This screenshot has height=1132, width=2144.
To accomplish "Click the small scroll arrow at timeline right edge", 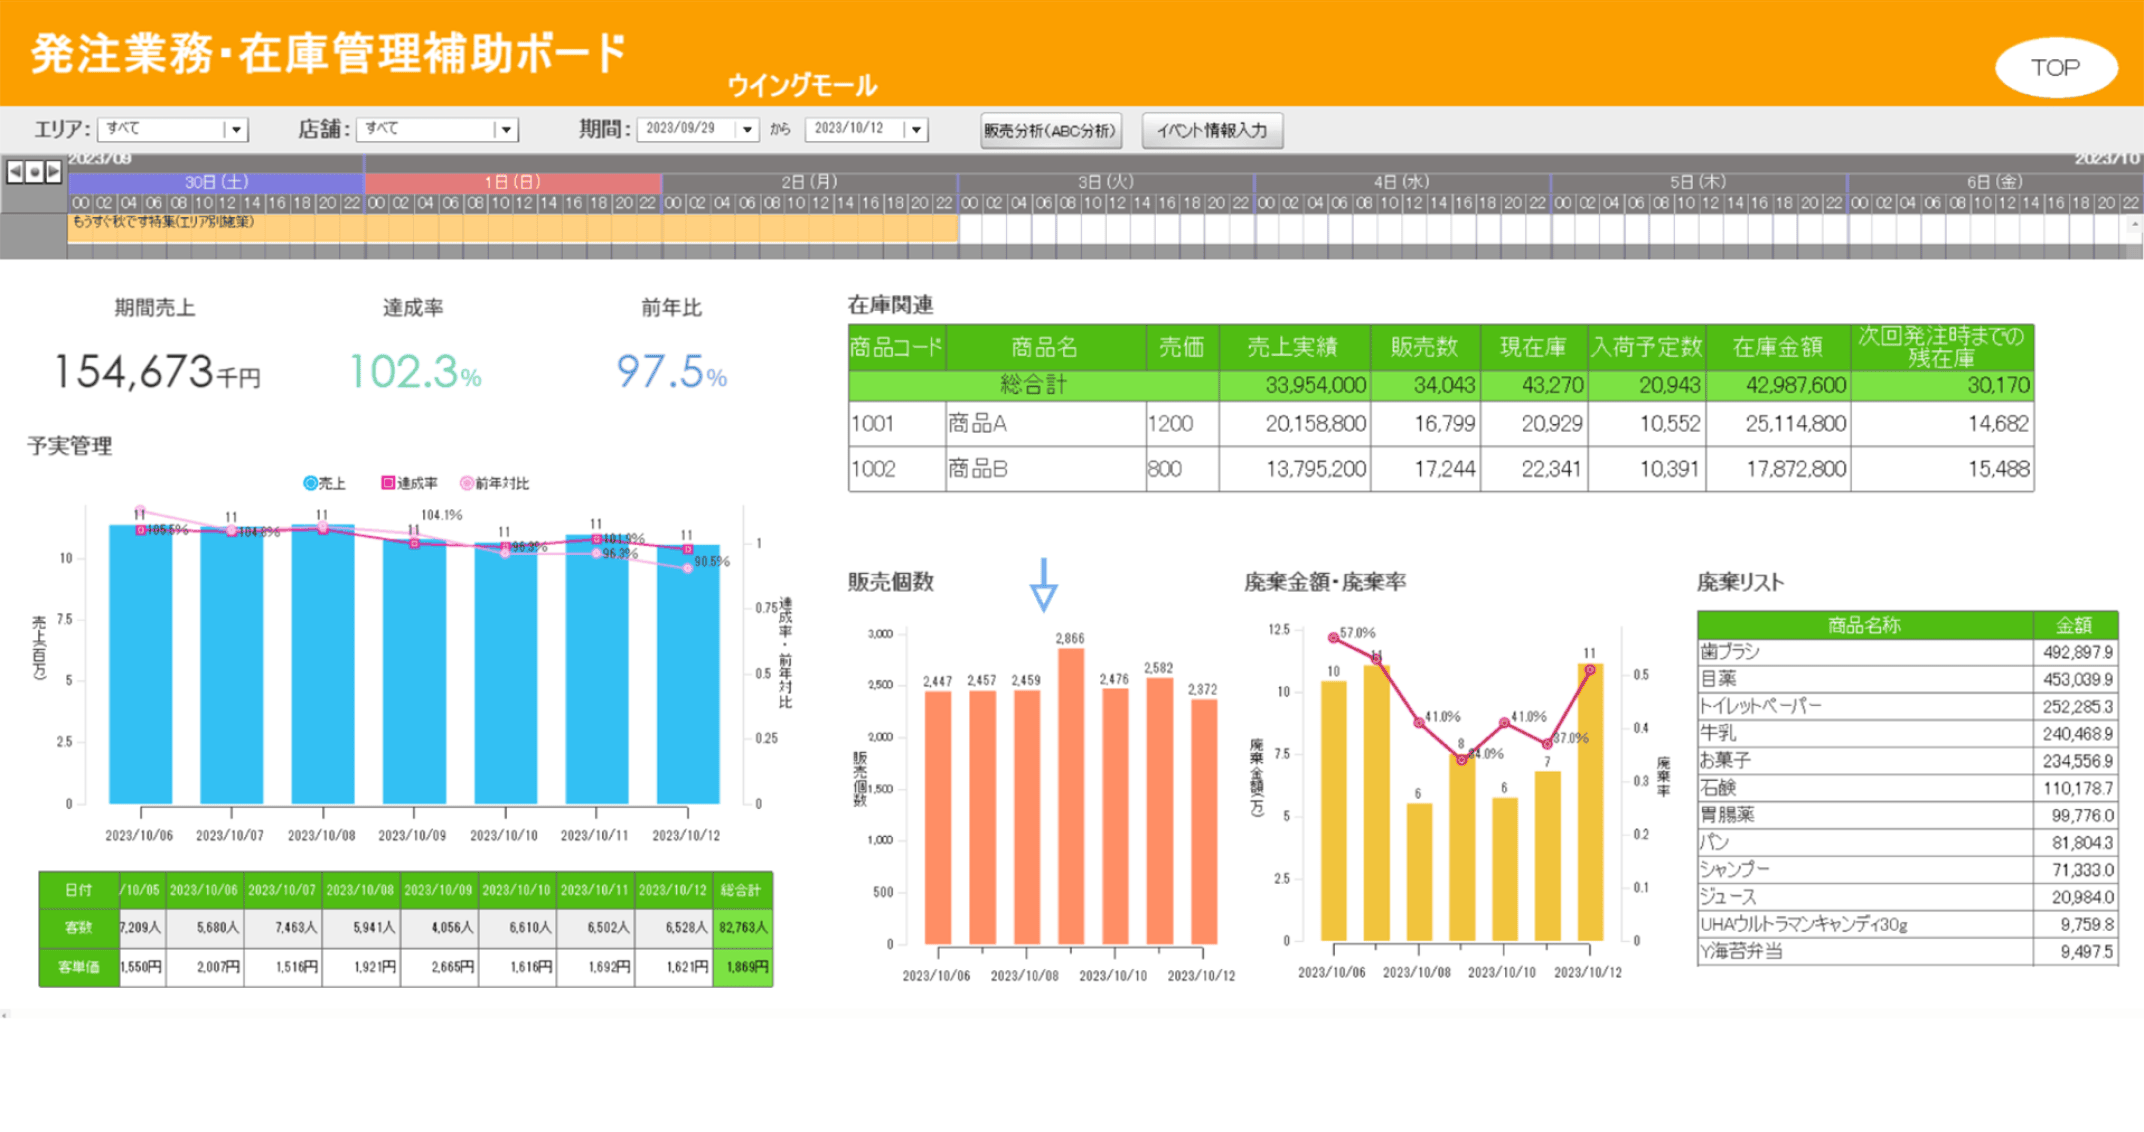I will point(2134,225).
